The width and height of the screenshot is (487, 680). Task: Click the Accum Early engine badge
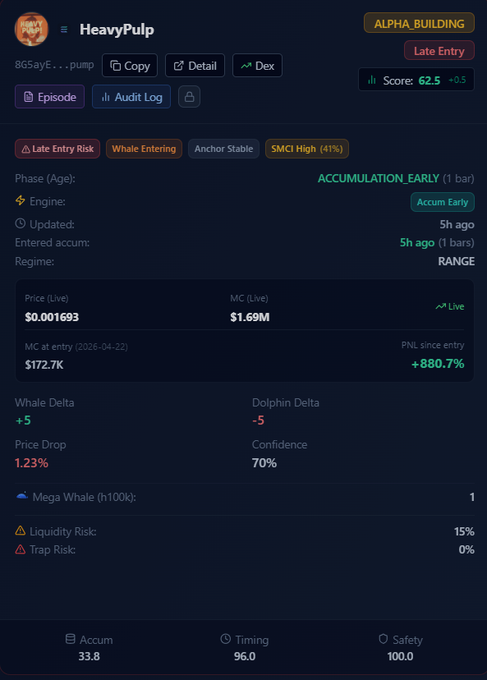(x=442, y=202)
